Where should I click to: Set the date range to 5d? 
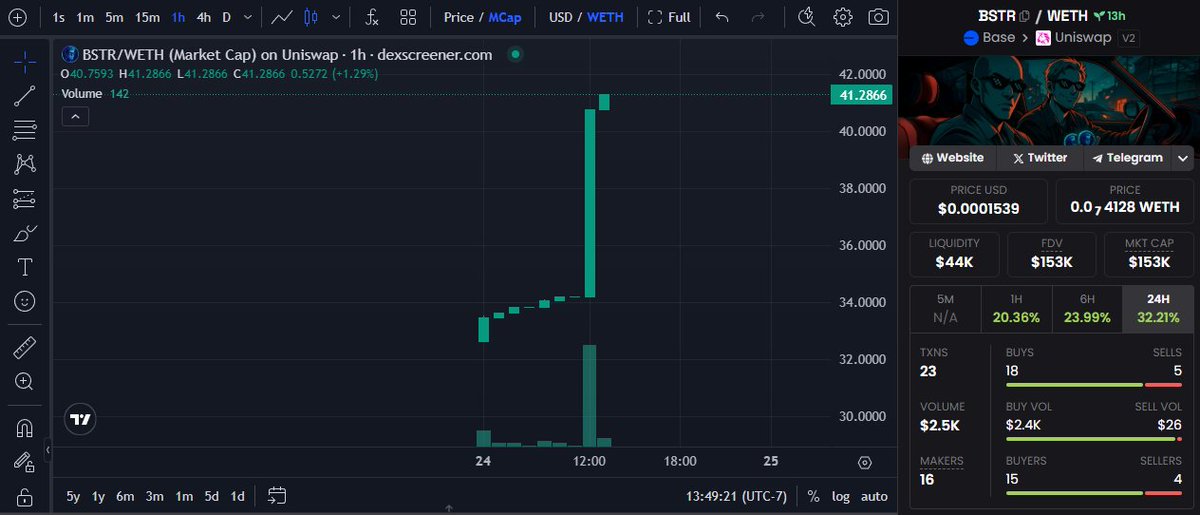tap(212, 496)
